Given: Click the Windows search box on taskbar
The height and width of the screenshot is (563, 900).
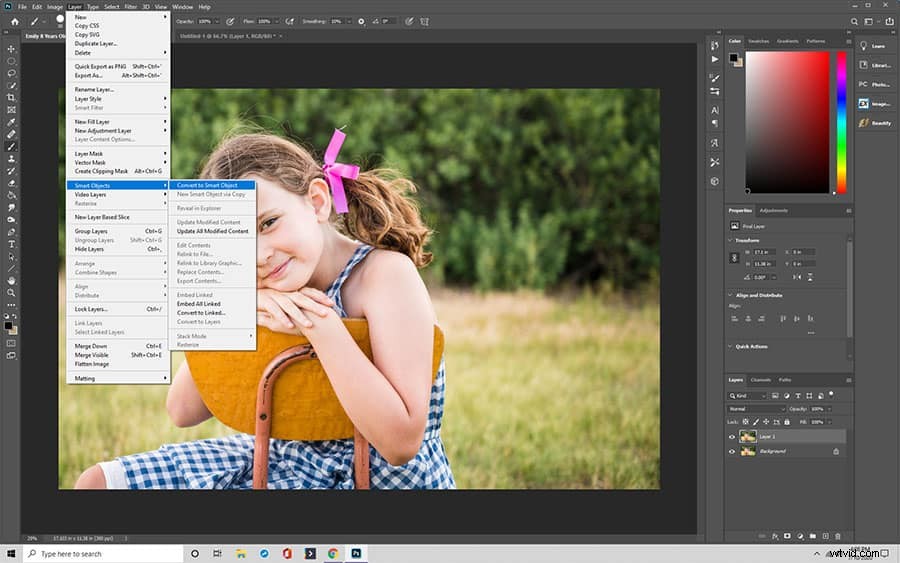Looking at the screenshot, I should coord(103,554).
